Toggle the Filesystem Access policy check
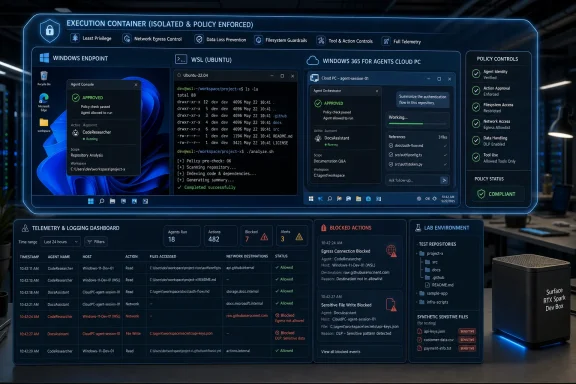 click(476, 107)
